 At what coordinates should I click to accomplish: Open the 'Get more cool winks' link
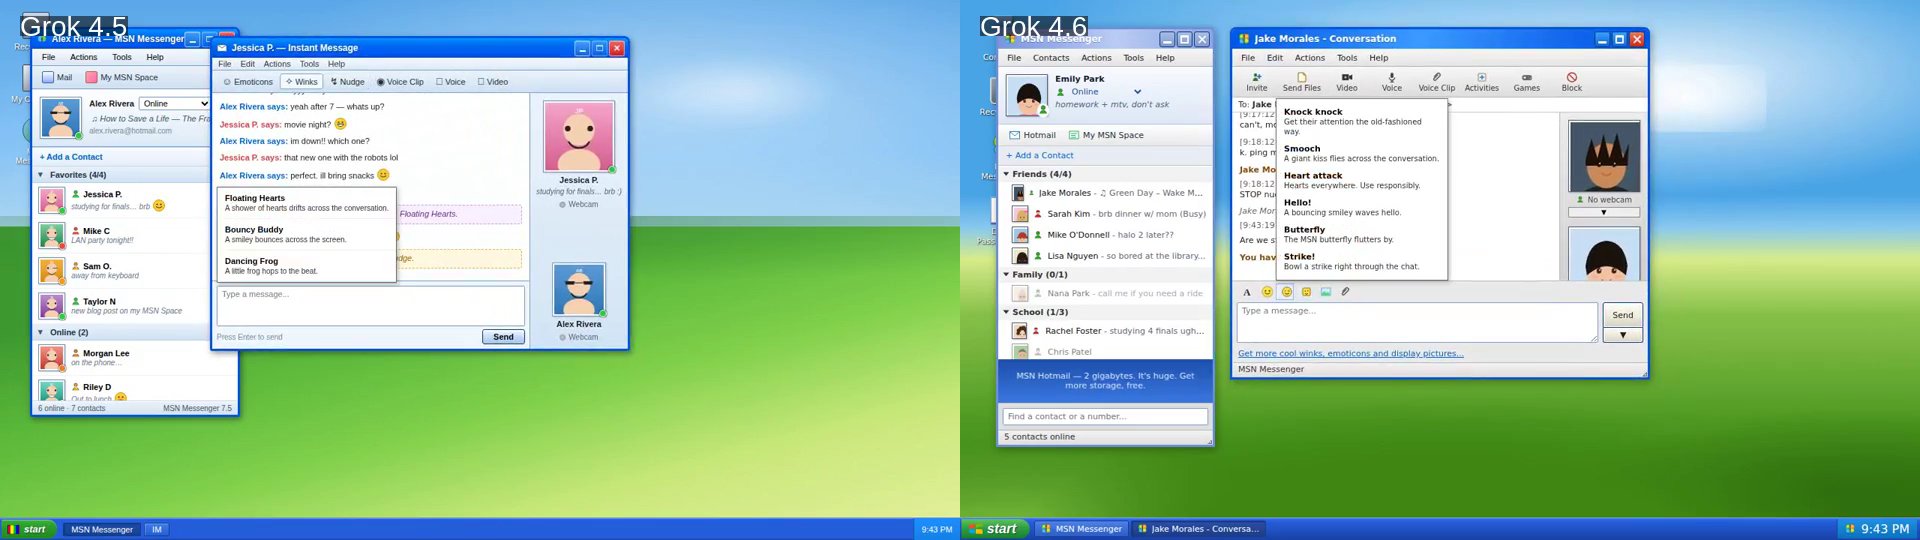tap(1350, 354)
